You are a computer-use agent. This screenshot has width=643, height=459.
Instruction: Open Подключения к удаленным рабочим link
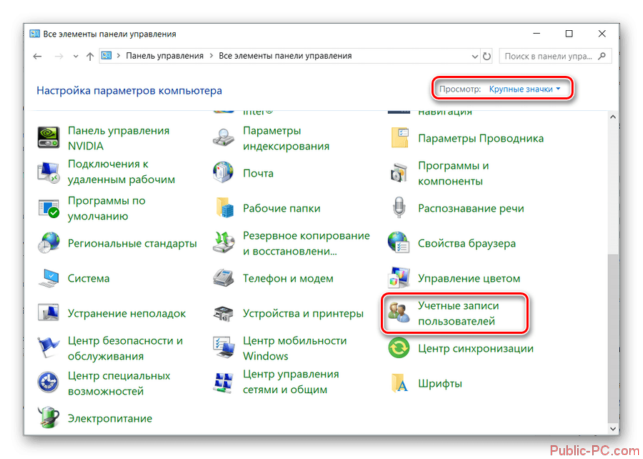(121, 172)
